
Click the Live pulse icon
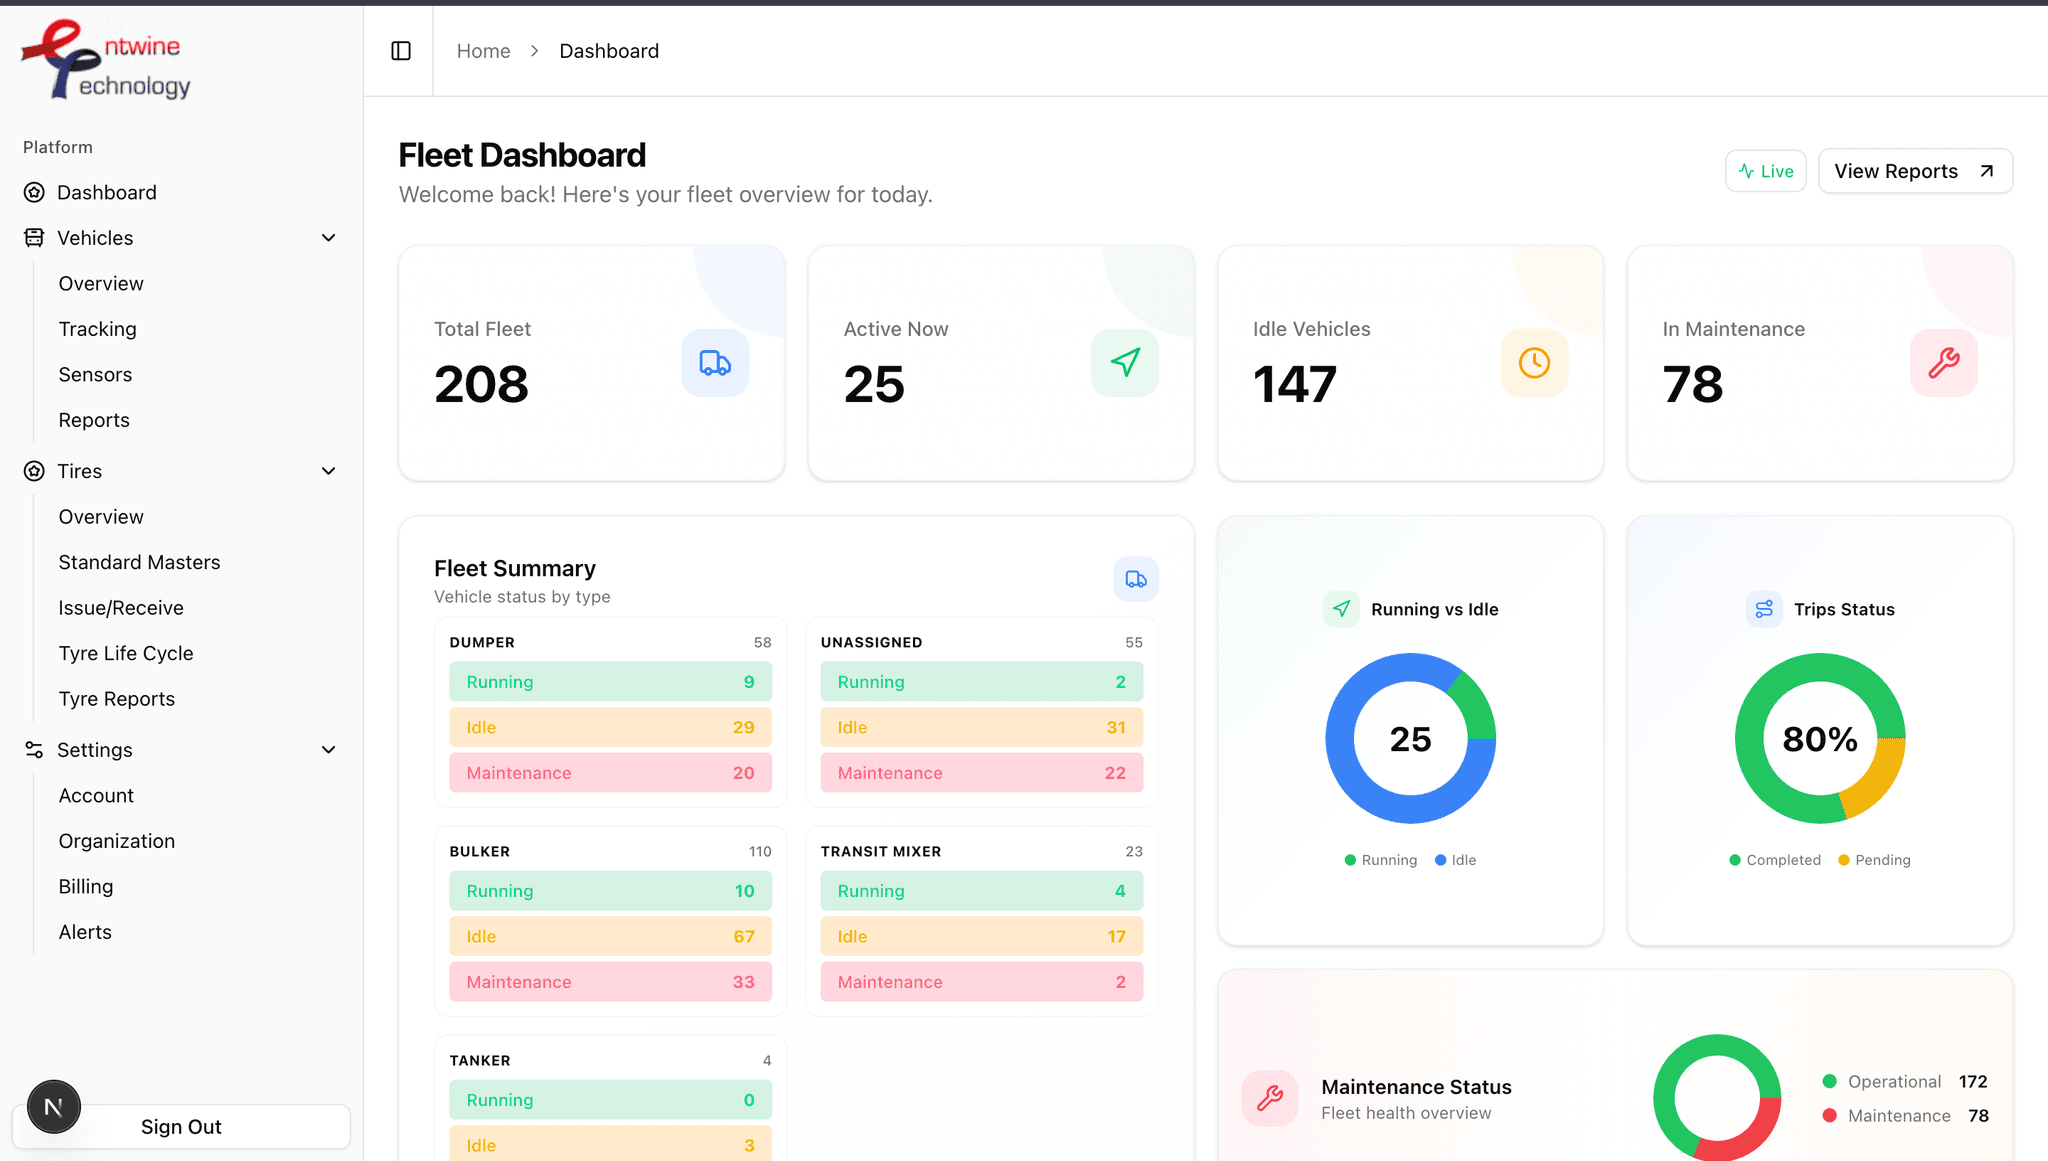(1746, 171)
